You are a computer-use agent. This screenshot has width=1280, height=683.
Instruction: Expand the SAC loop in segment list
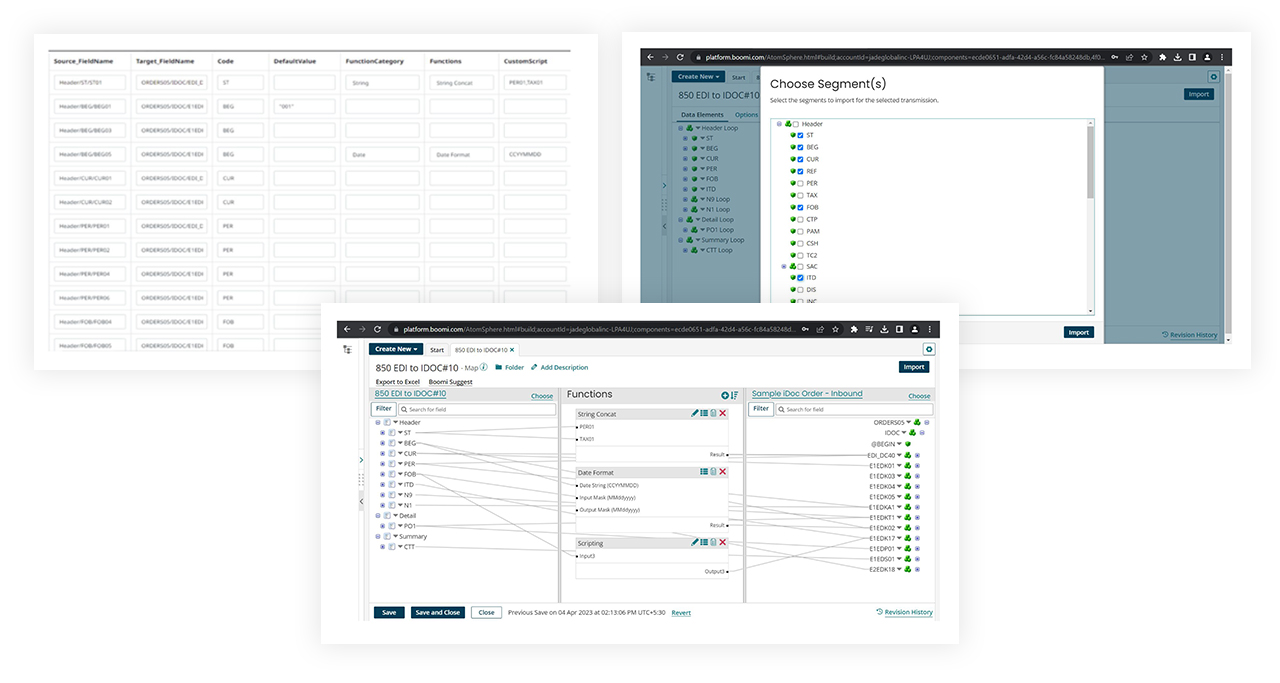pyautogui.click(x=784, y=267)
